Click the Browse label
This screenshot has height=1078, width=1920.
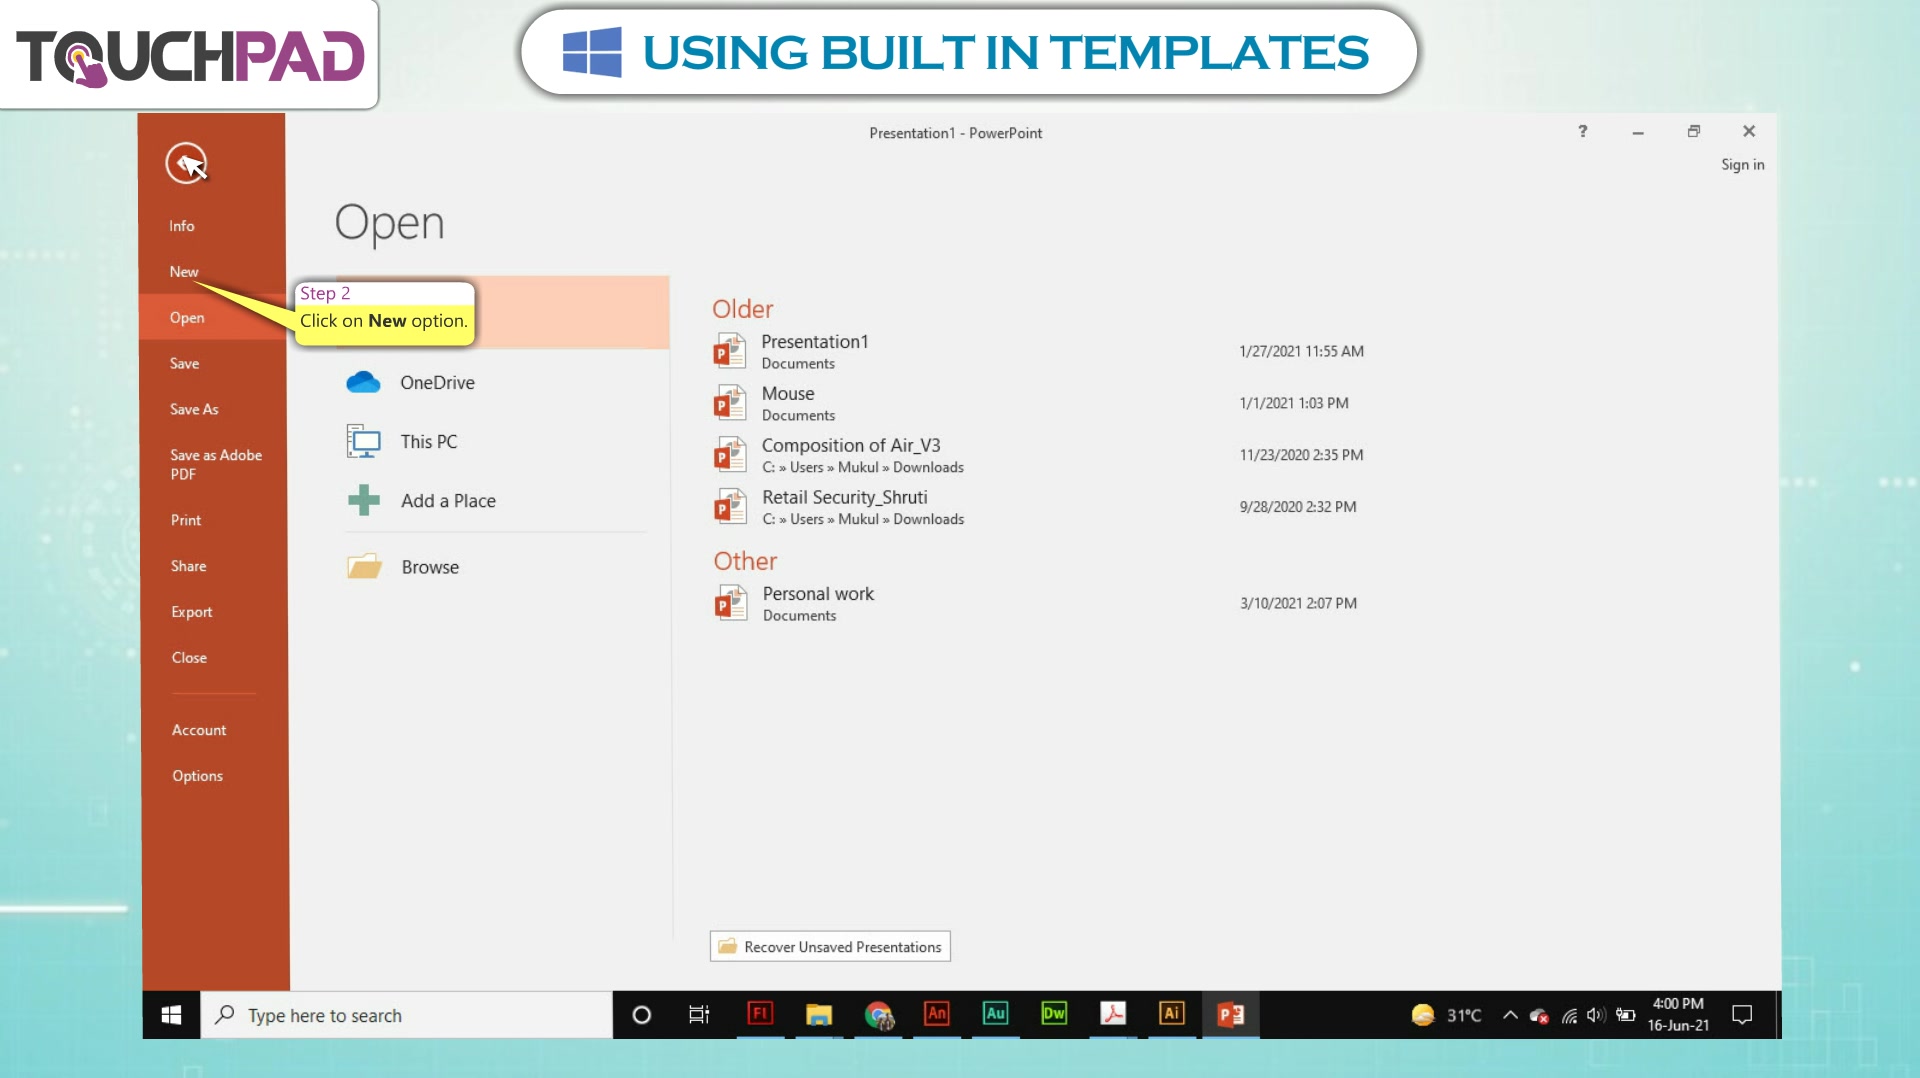coord(430,568)
